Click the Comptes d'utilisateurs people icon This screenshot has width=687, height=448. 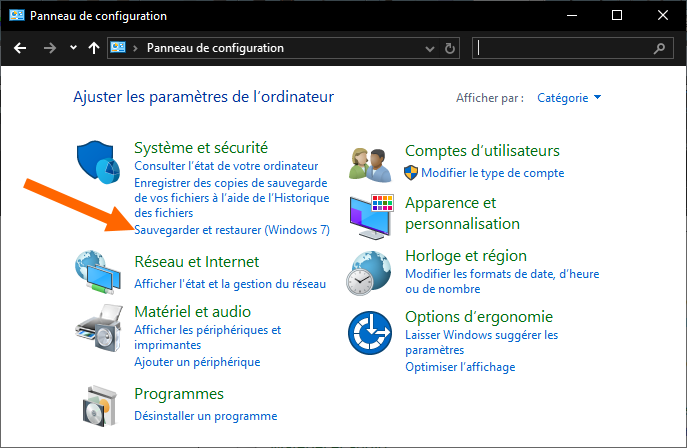click(x=369, y=161)
